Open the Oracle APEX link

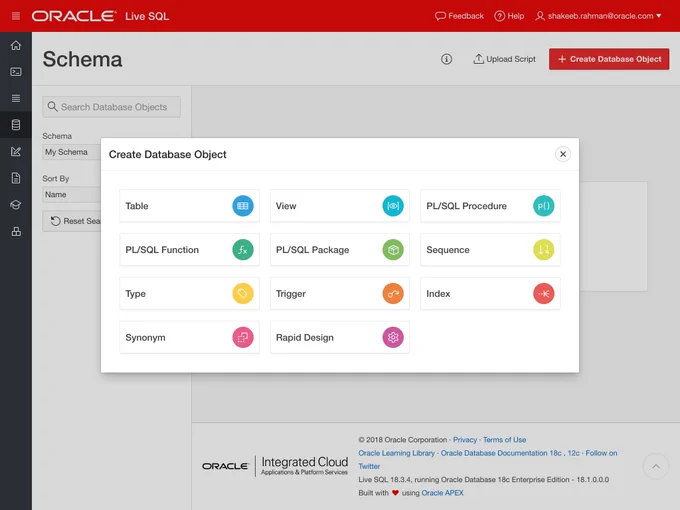[x=442, y=493]
